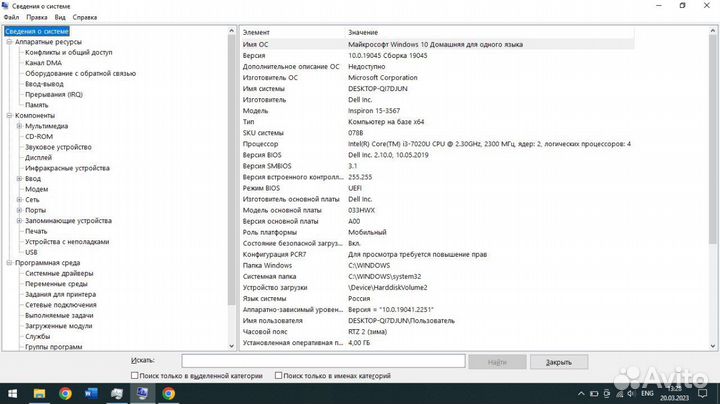
Task: Show hidden tray icons chevron
Action: point(581,394)
